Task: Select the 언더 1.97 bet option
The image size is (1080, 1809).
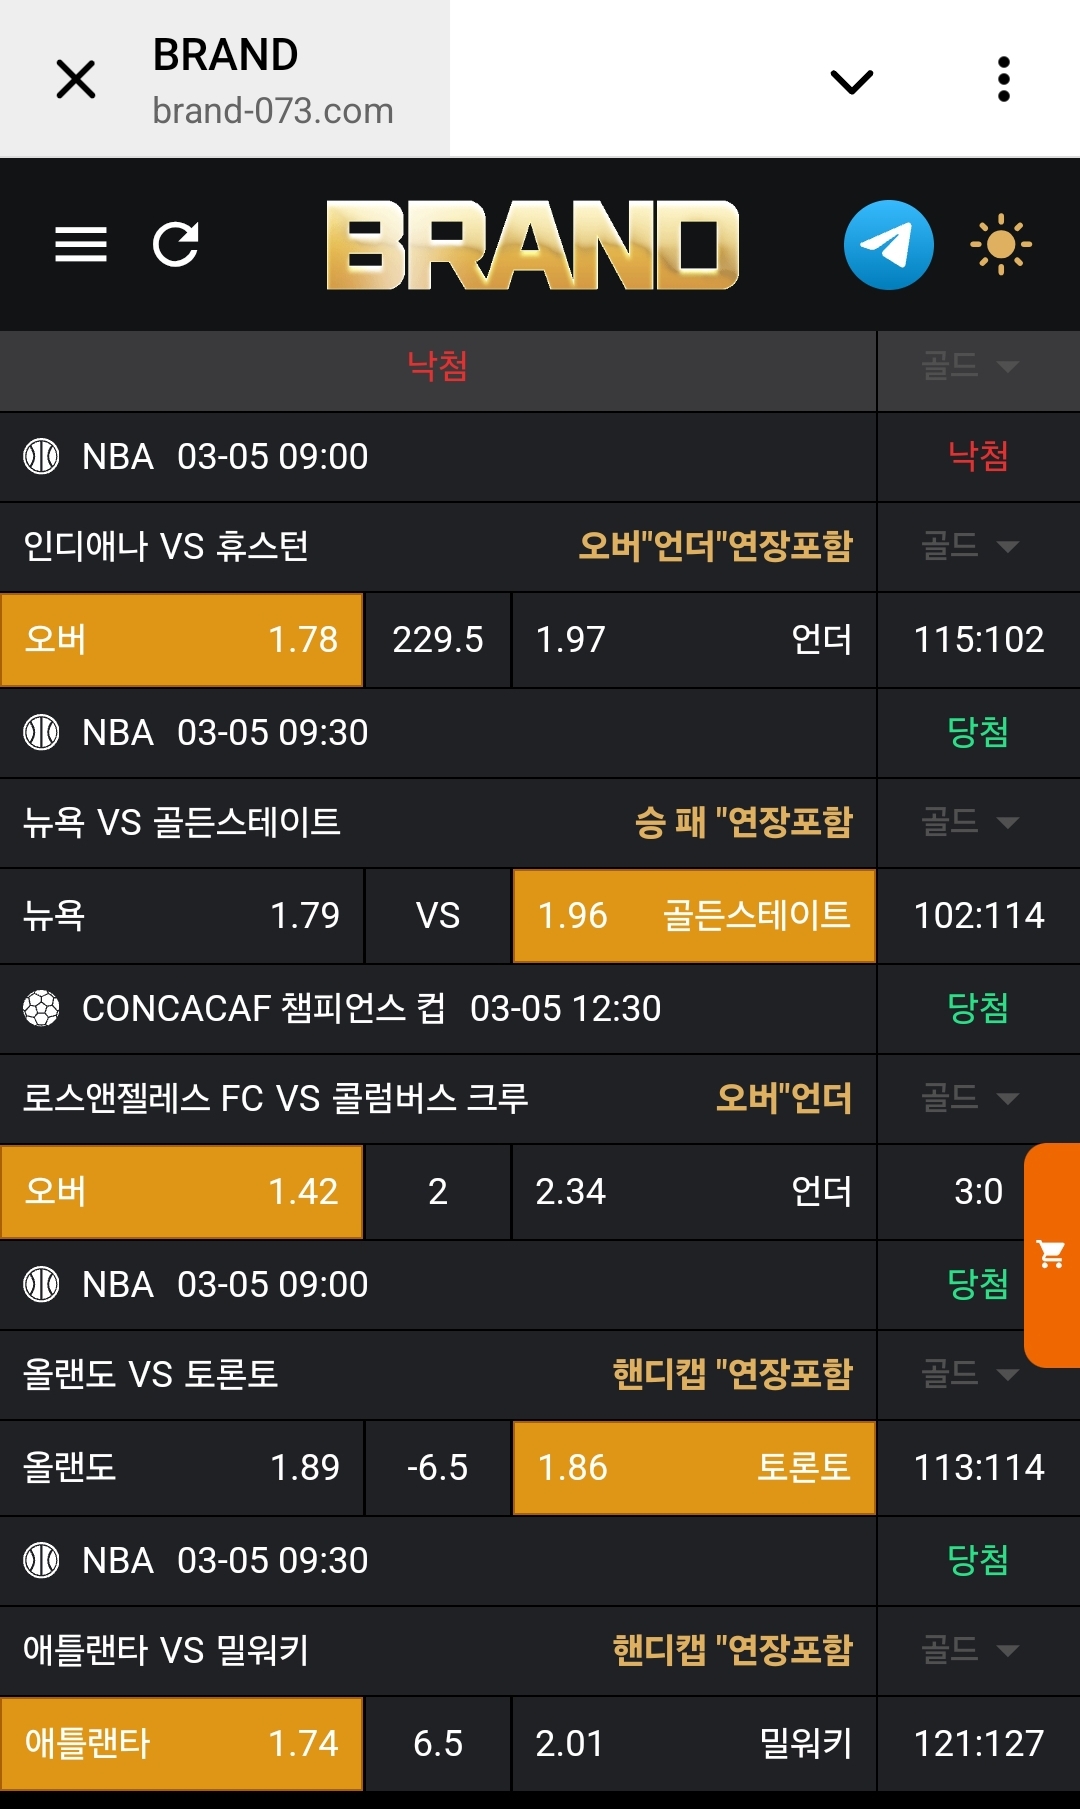Action: tap(694, 640)
